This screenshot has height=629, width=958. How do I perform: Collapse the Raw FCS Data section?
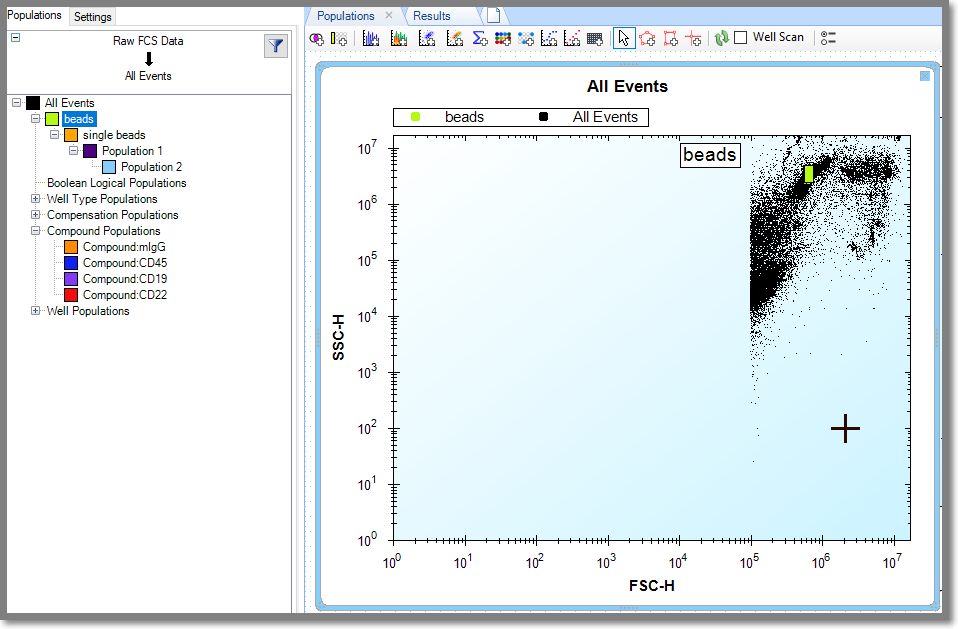(x=15, y=37)
